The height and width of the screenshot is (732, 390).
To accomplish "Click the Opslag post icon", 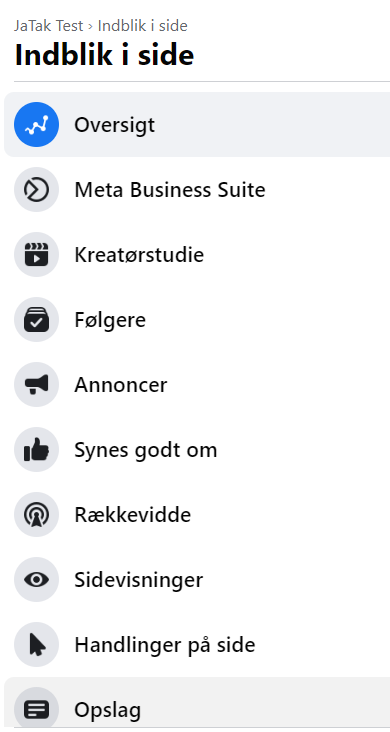I will click(x=36, y=709).
